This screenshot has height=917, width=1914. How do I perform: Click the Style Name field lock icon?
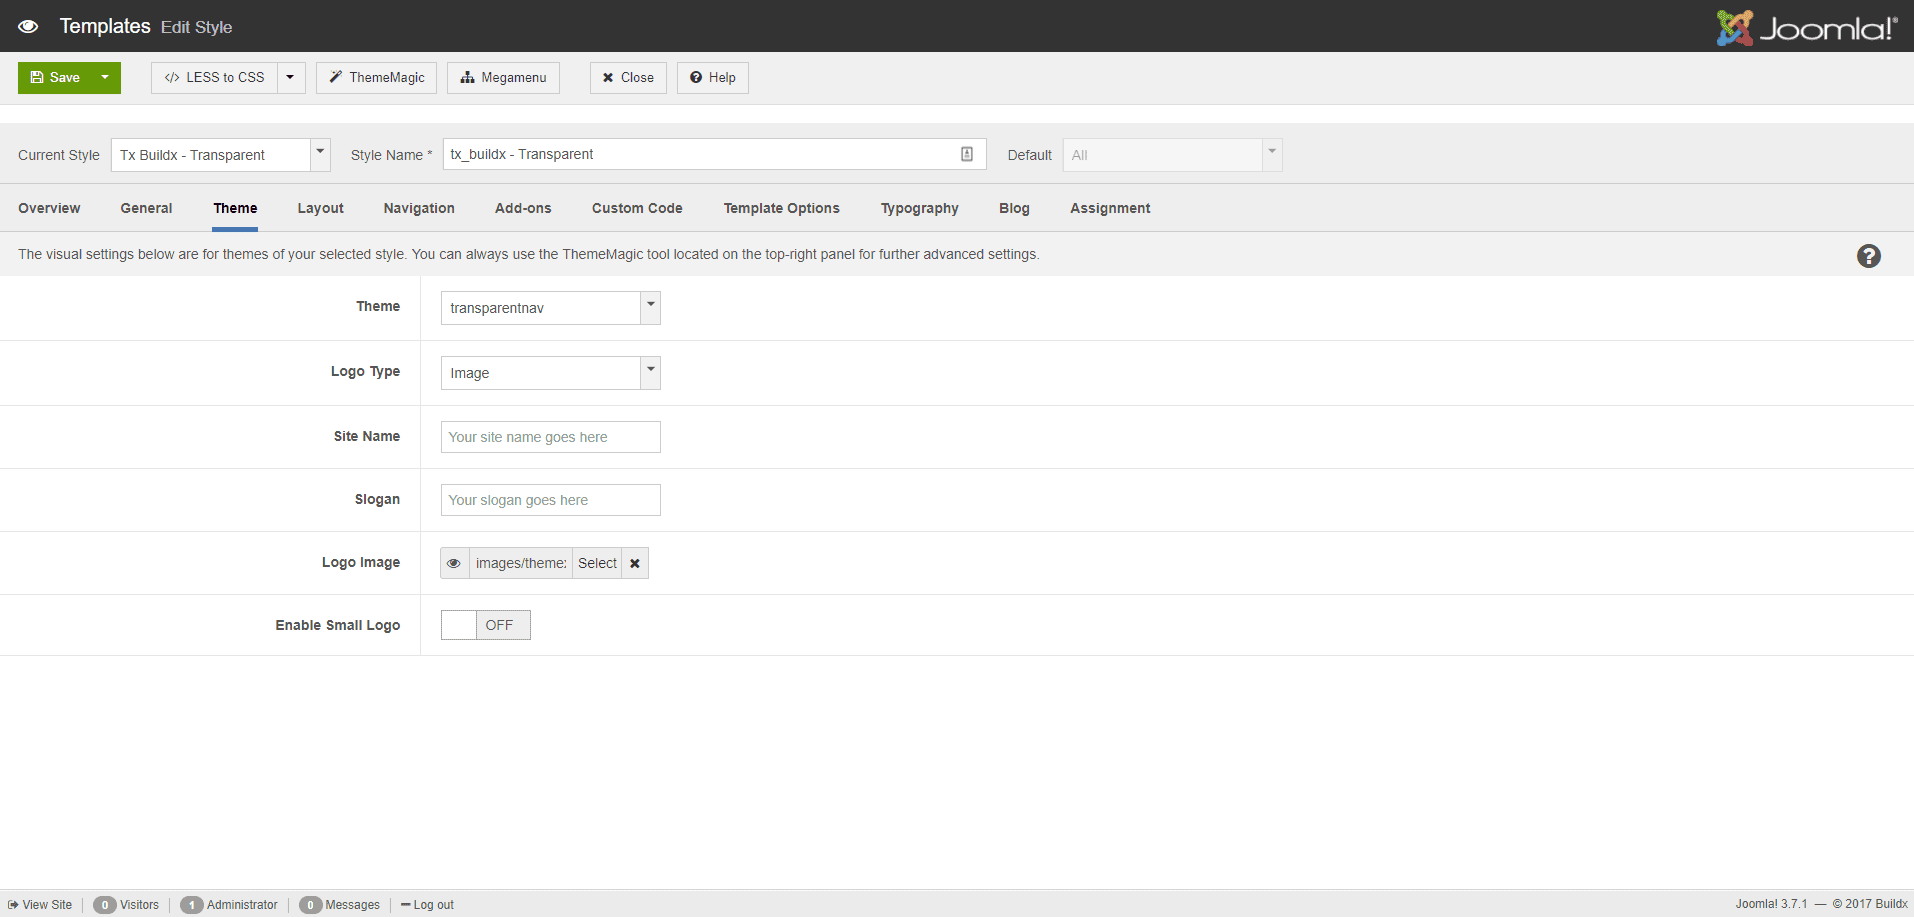(966, 154)
